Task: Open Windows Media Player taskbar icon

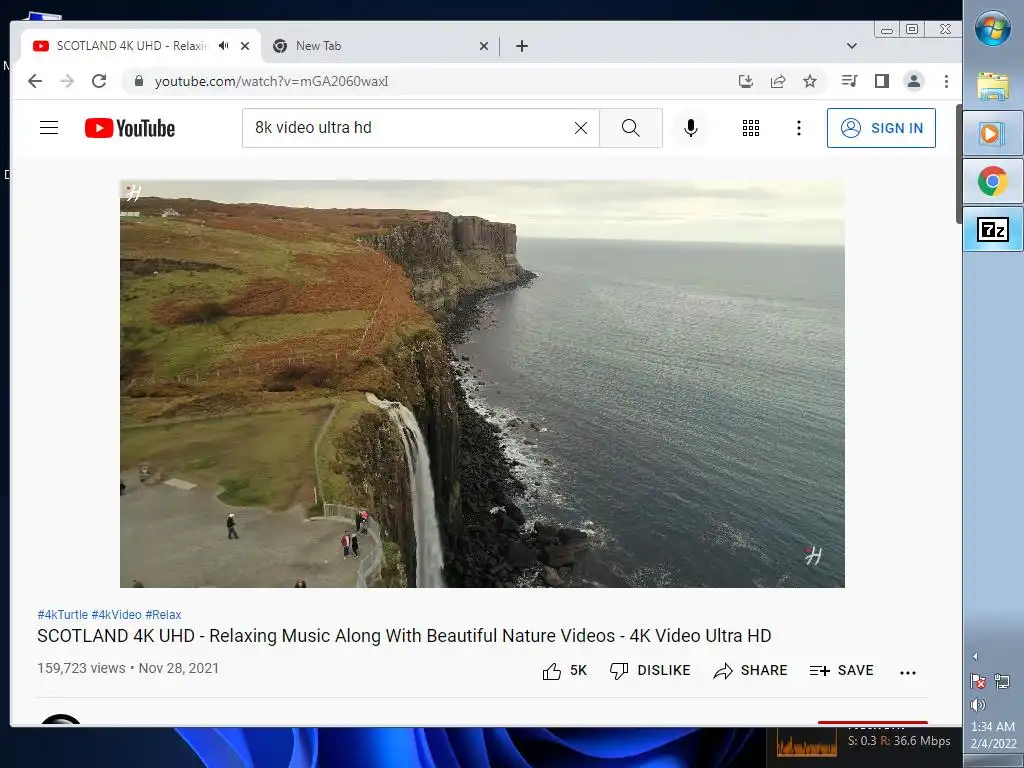Action: 993,134
